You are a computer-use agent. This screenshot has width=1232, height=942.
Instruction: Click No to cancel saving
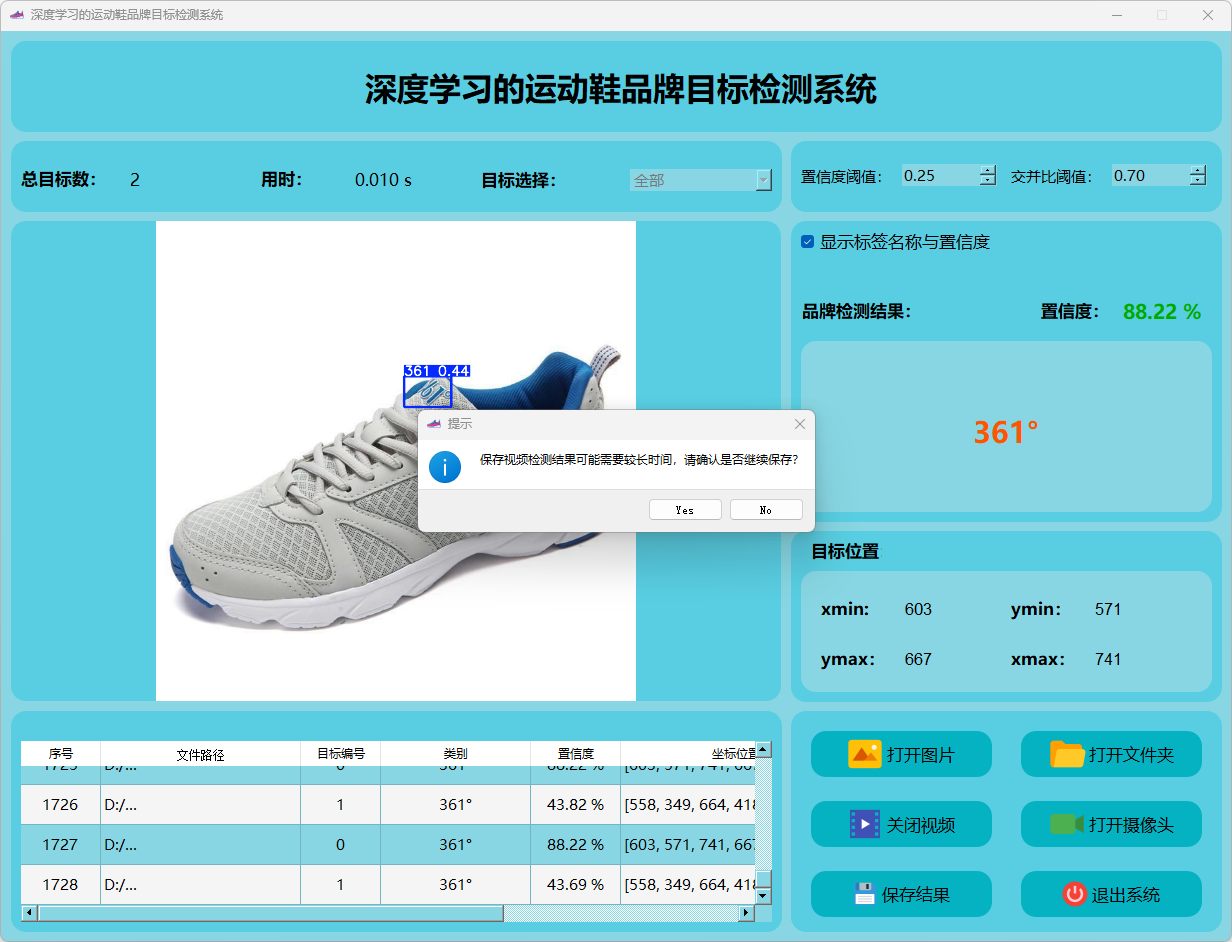point(766,510)
